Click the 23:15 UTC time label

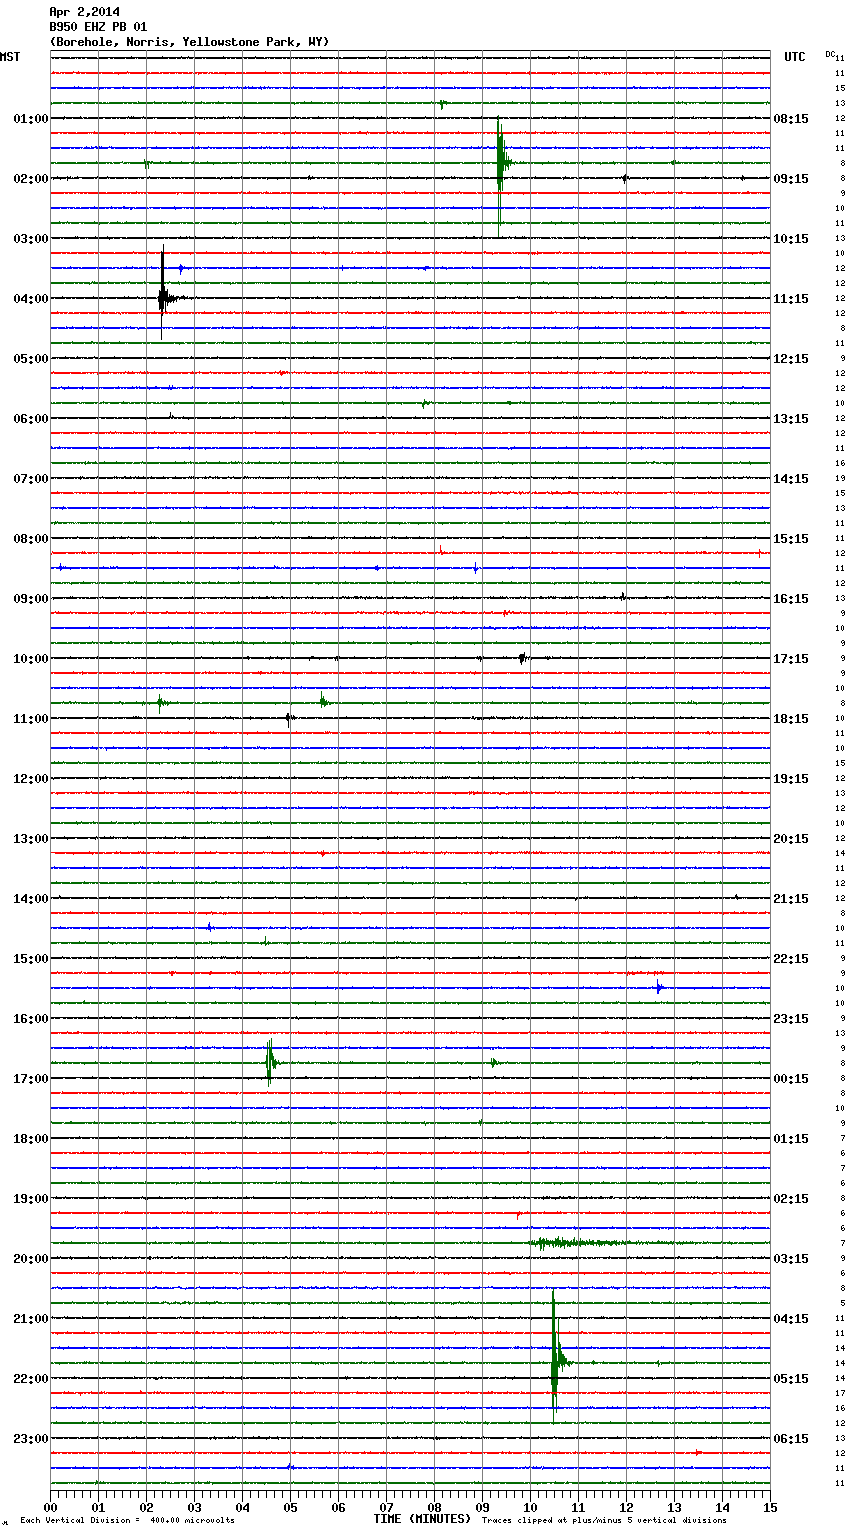791,1019
